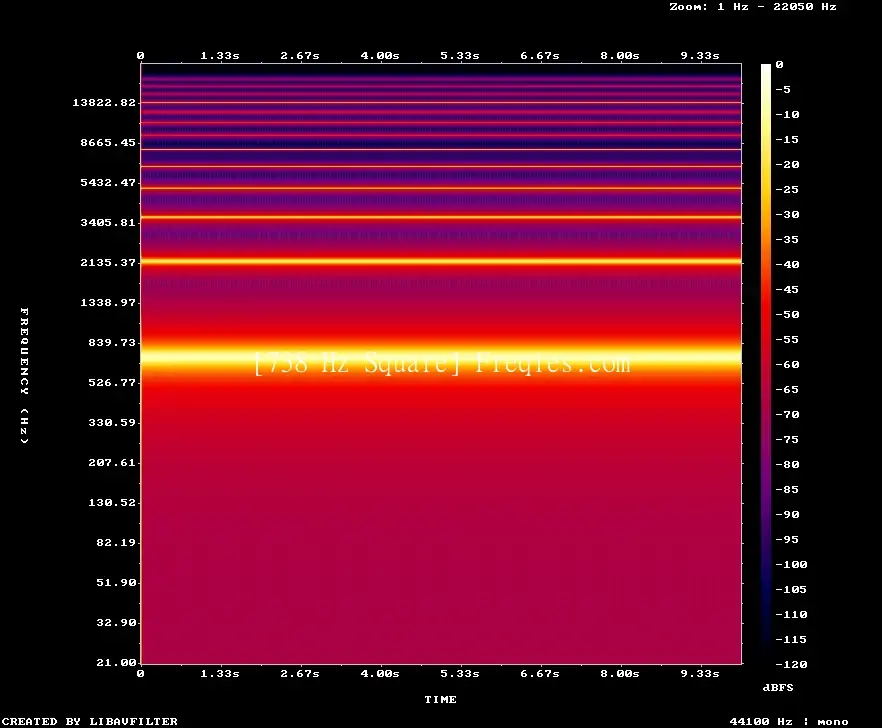Click the -5 dBFS scale label
This screenshot has width=882, height=728.
pyautogui.click(x=783, y=89)
